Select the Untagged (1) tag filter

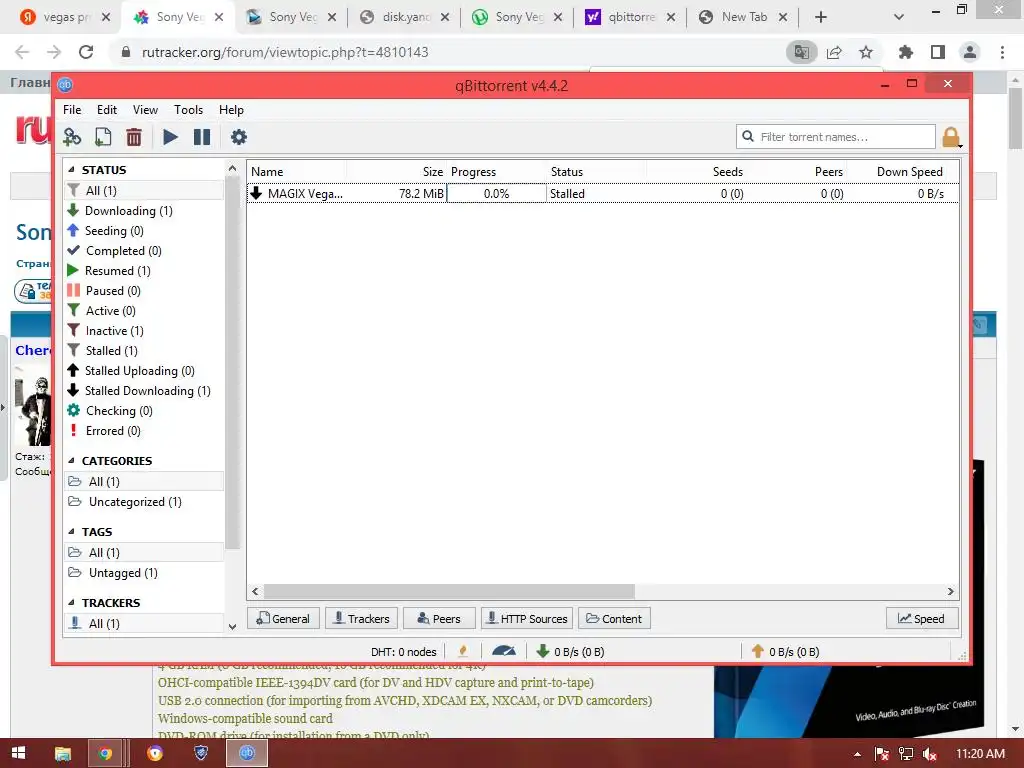(144, 573)
